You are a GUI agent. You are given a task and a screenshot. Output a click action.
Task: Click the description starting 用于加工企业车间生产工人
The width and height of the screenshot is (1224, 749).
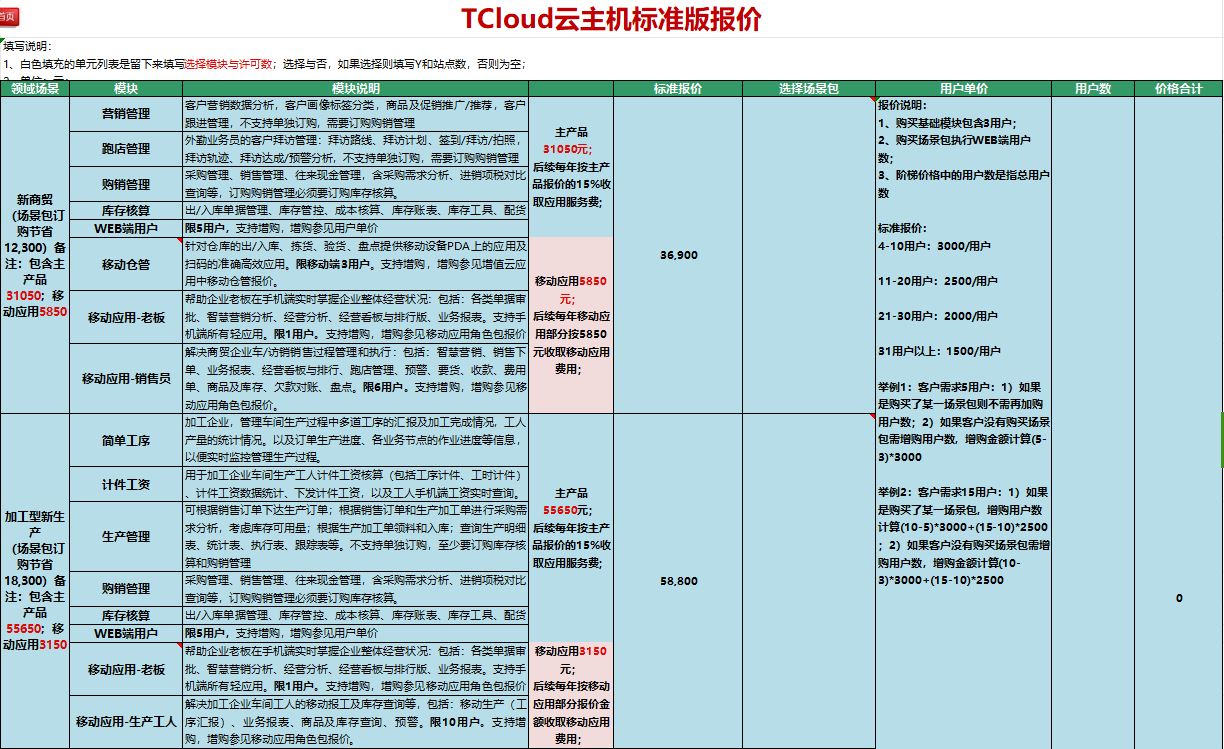click(x=355, y=485)
